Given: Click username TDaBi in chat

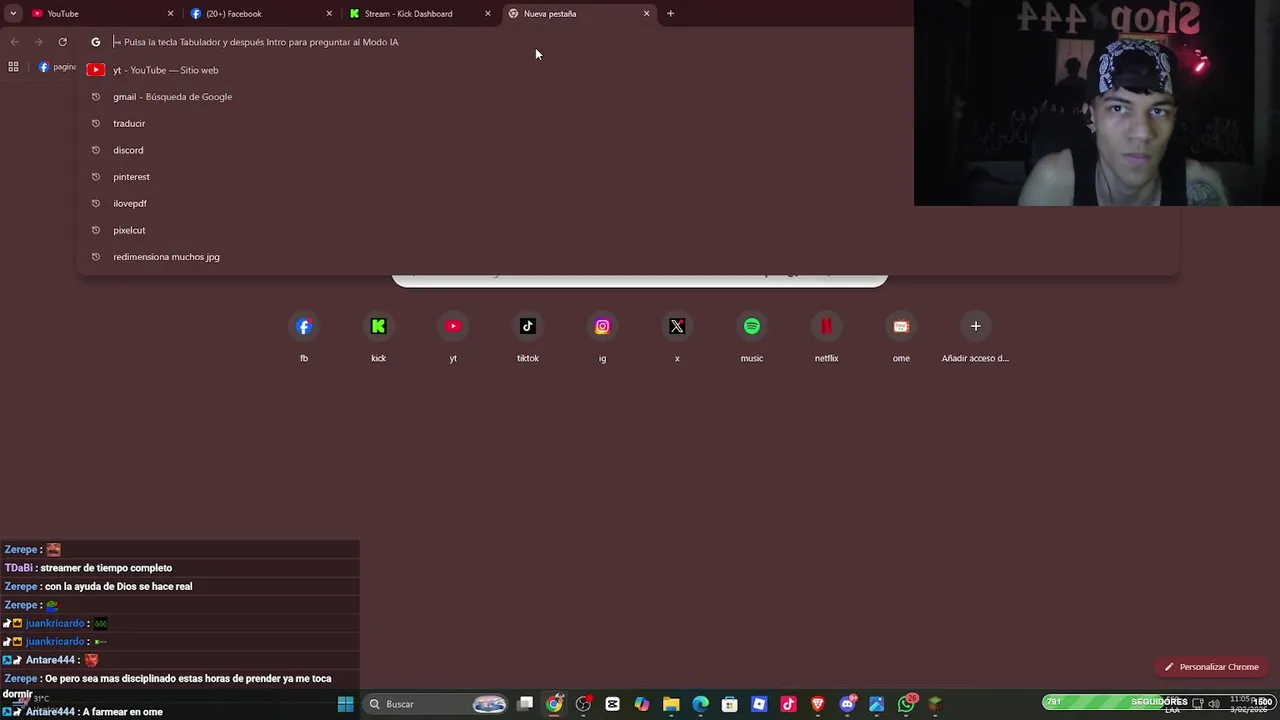Looking at the screenshot, I should [19, 568].
